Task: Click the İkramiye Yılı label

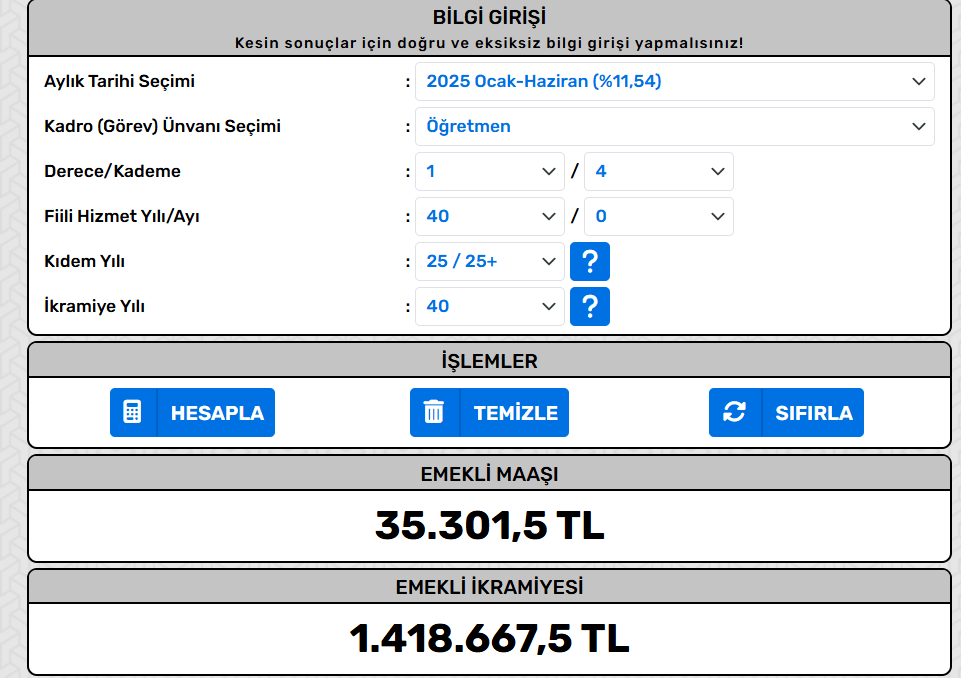Action: click(94, 306)
